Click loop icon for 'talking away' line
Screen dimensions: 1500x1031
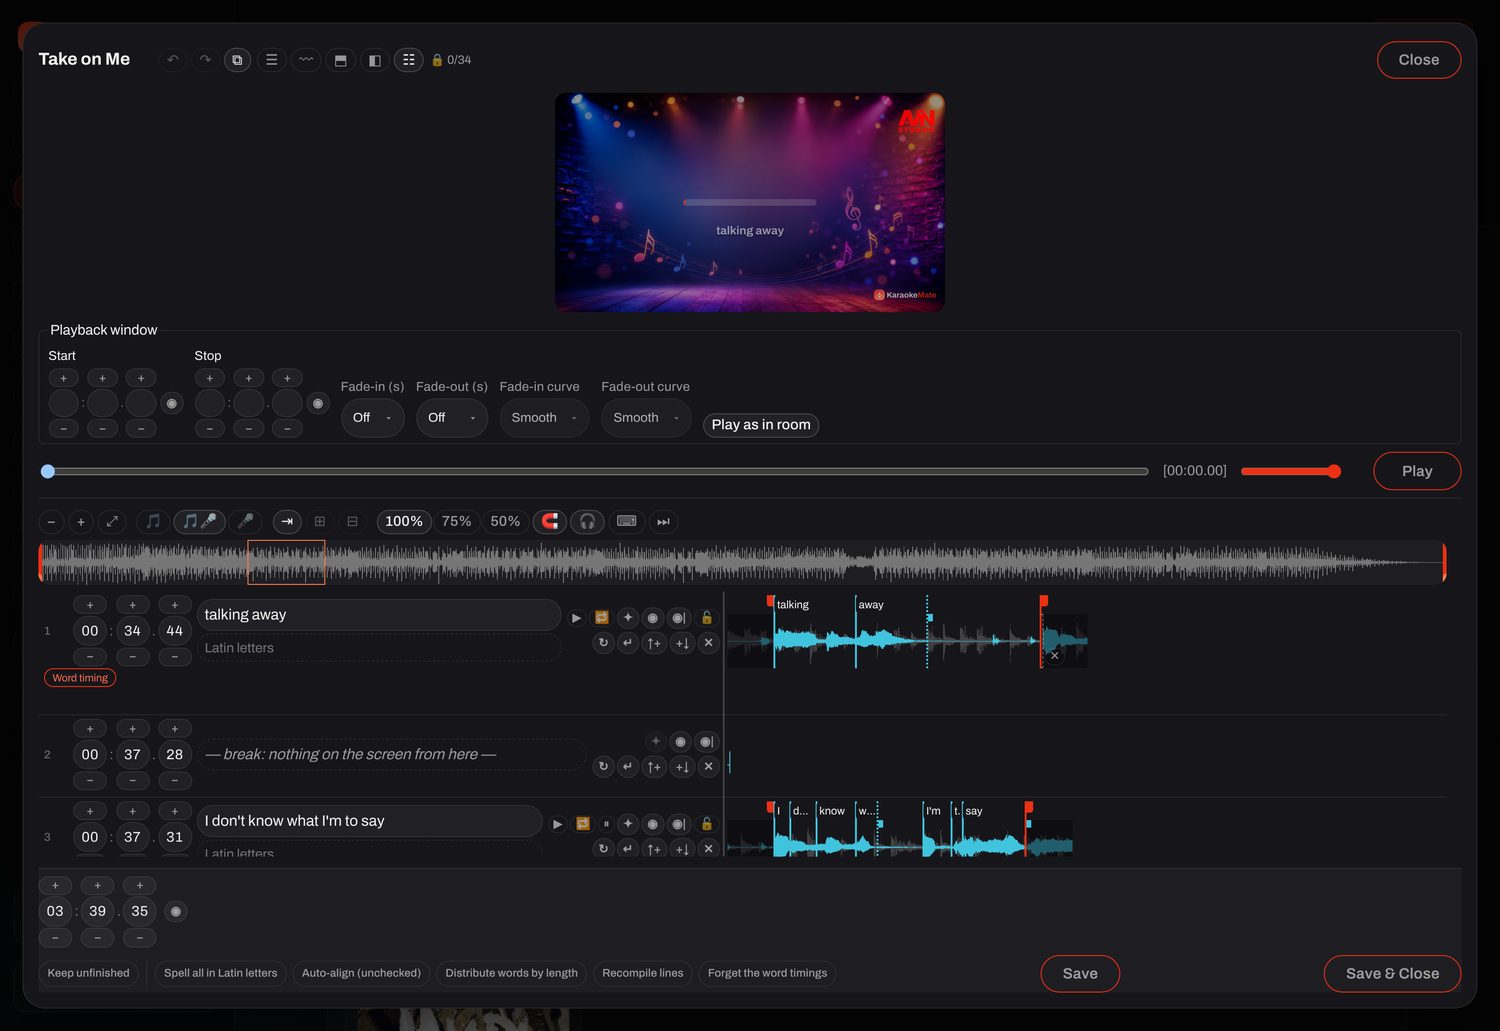point(602,618)
